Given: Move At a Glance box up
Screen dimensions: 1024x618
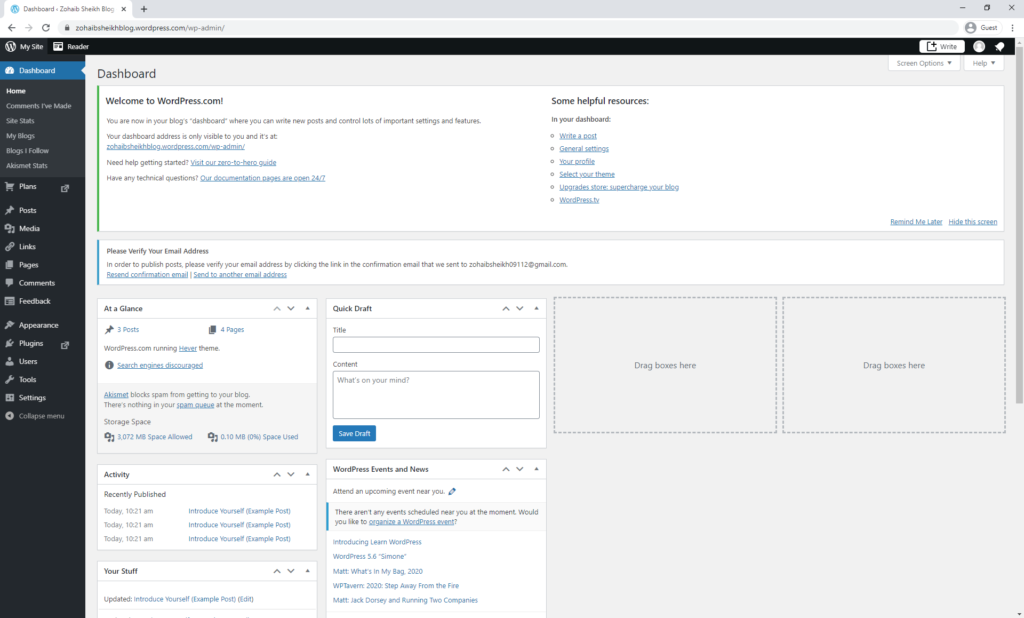Looking at the screenshot, I should point(277,308).
